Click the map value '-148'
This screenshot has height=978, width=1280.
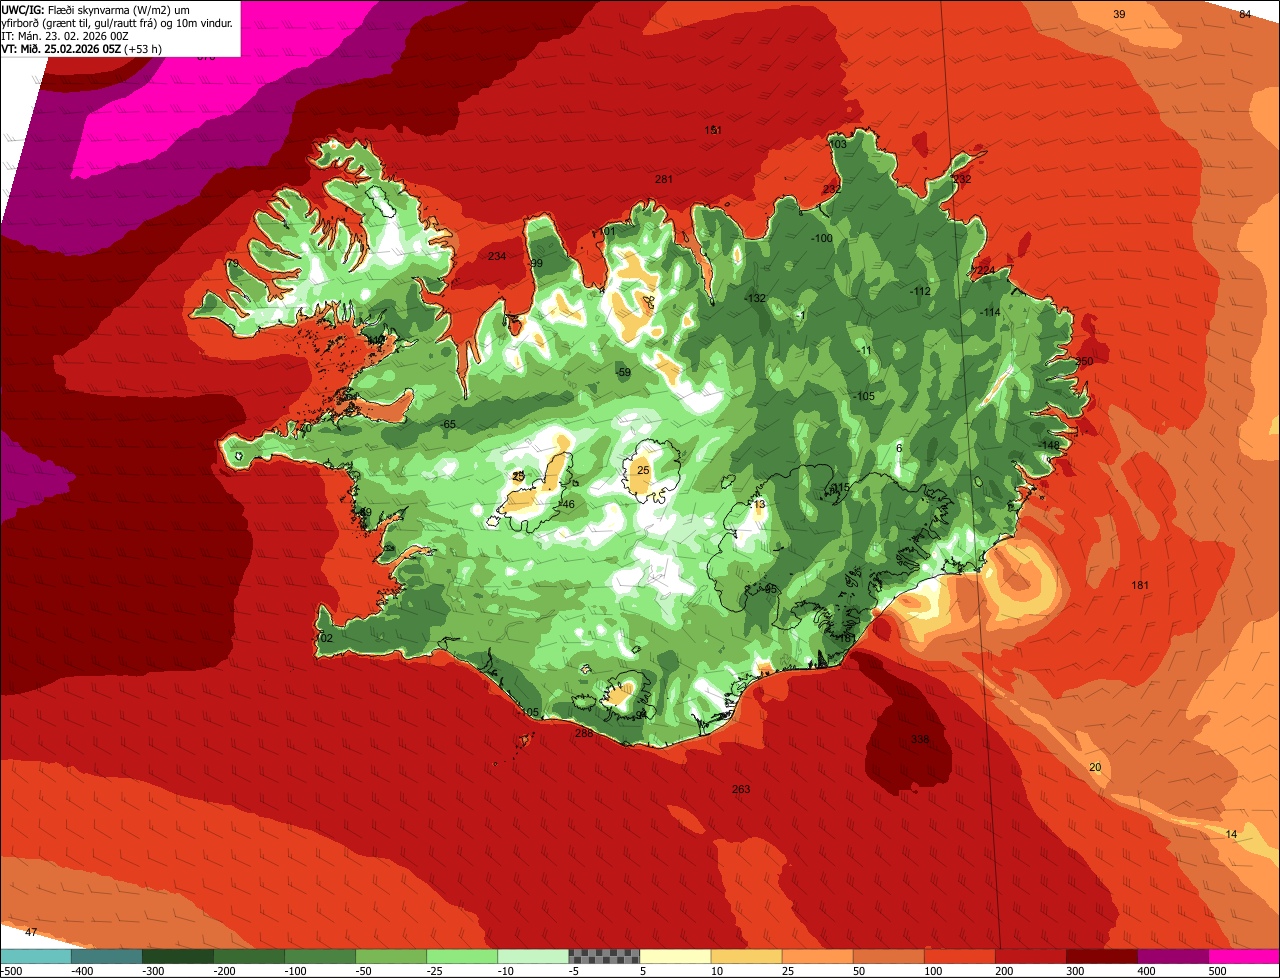tap(1049, 445)
